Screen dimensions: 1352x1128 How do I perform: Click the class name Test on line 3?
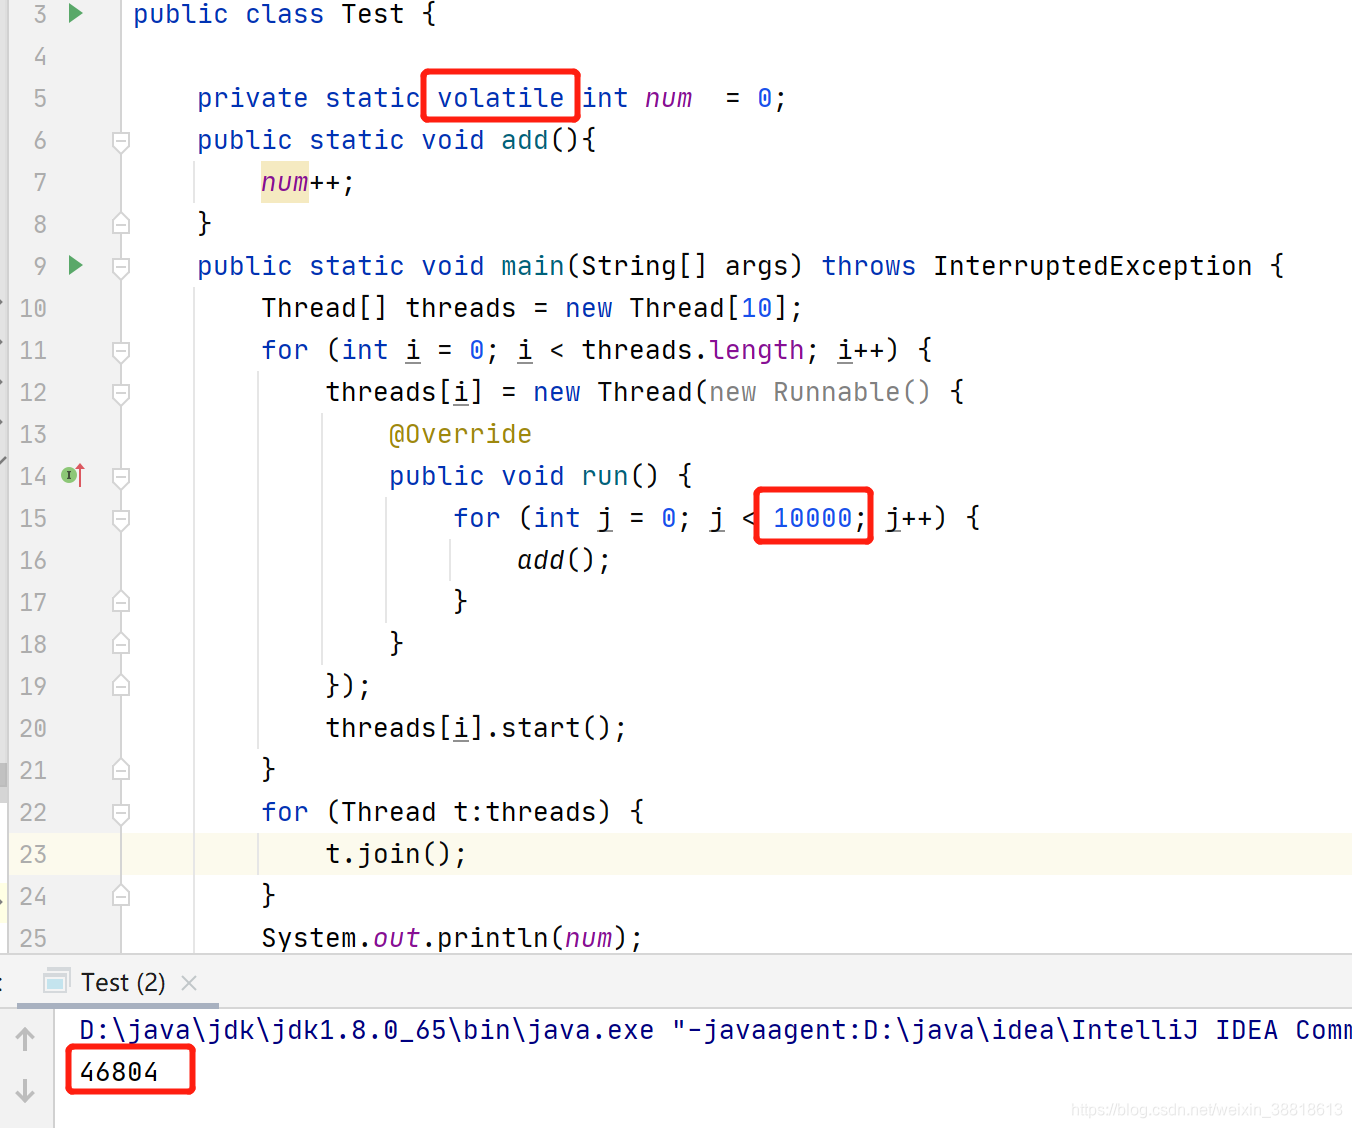click(373, 14)
